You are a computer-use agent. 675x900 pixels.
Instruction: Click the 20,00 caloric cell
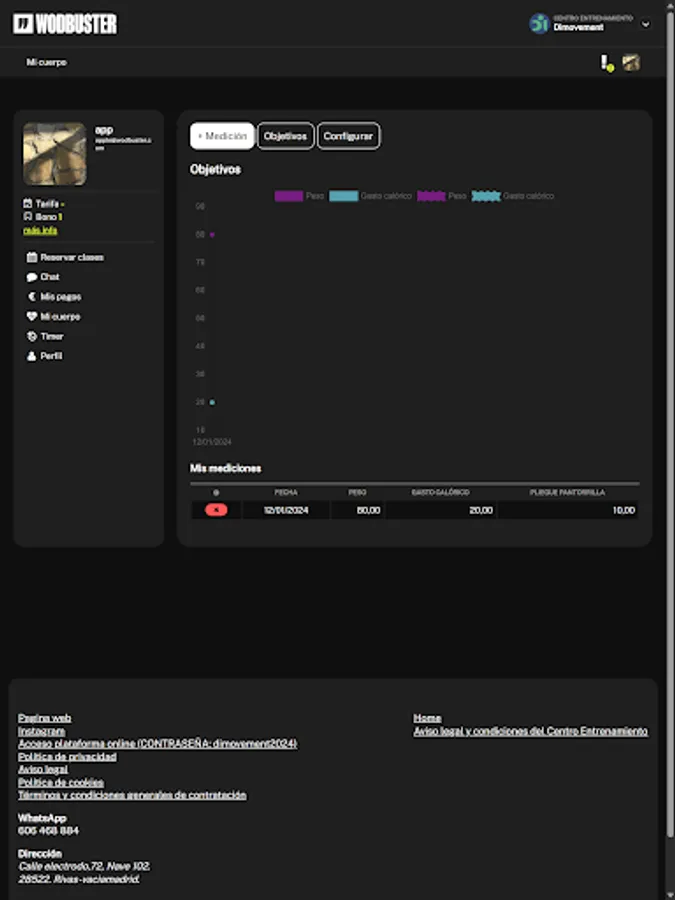tap(440, 510)
